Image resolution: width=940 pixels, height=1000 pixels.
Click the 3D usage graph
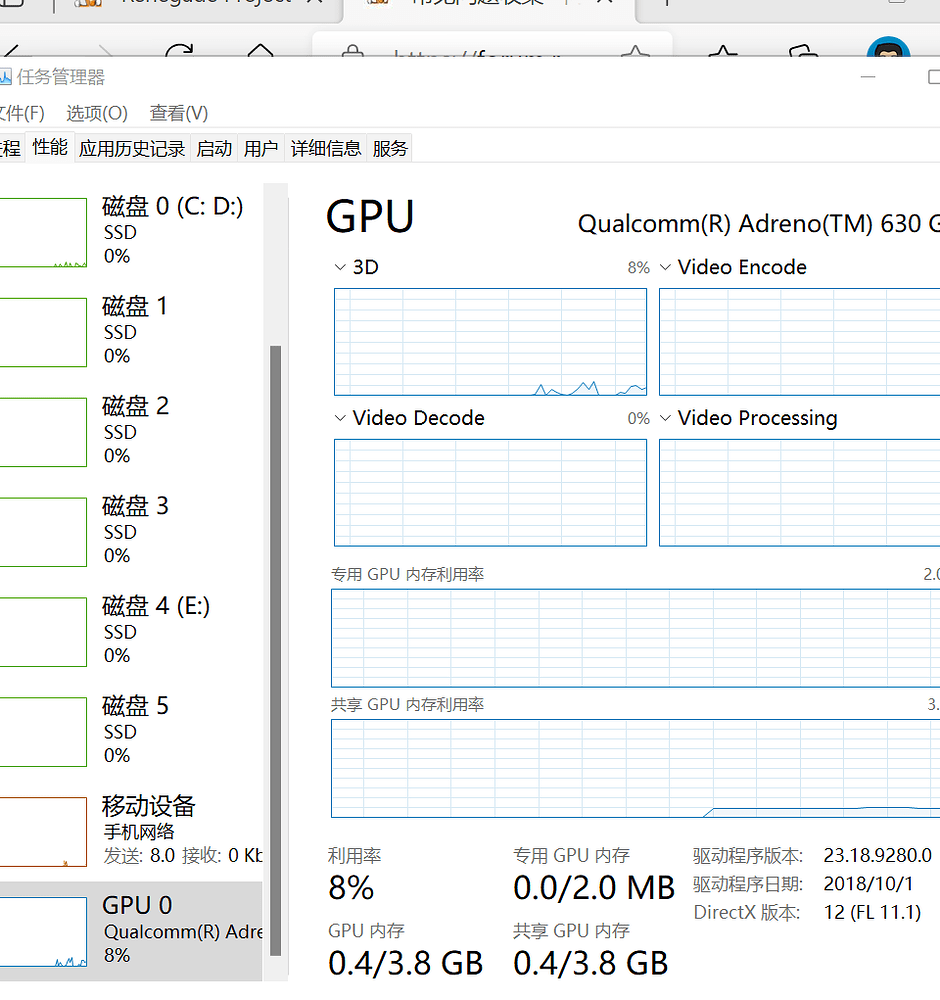490,342
